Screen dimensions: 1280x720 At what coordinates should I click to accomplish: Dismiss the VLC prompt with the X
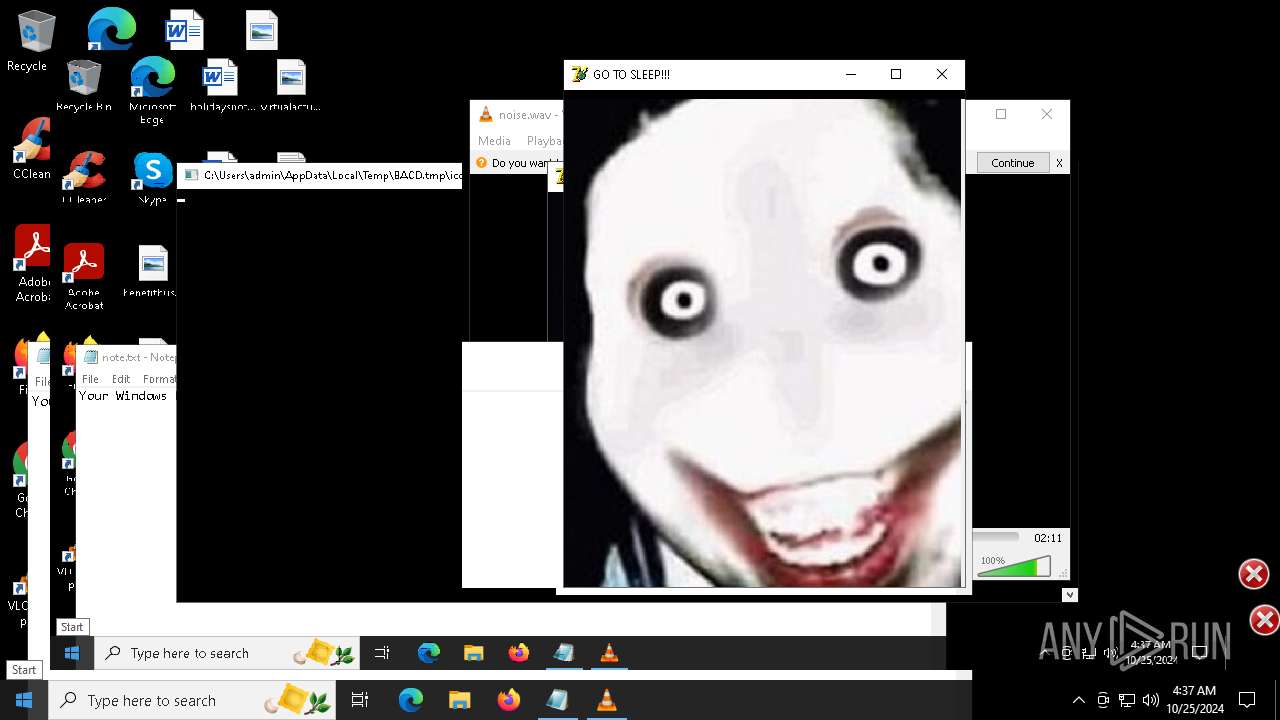coord(1059,163)
